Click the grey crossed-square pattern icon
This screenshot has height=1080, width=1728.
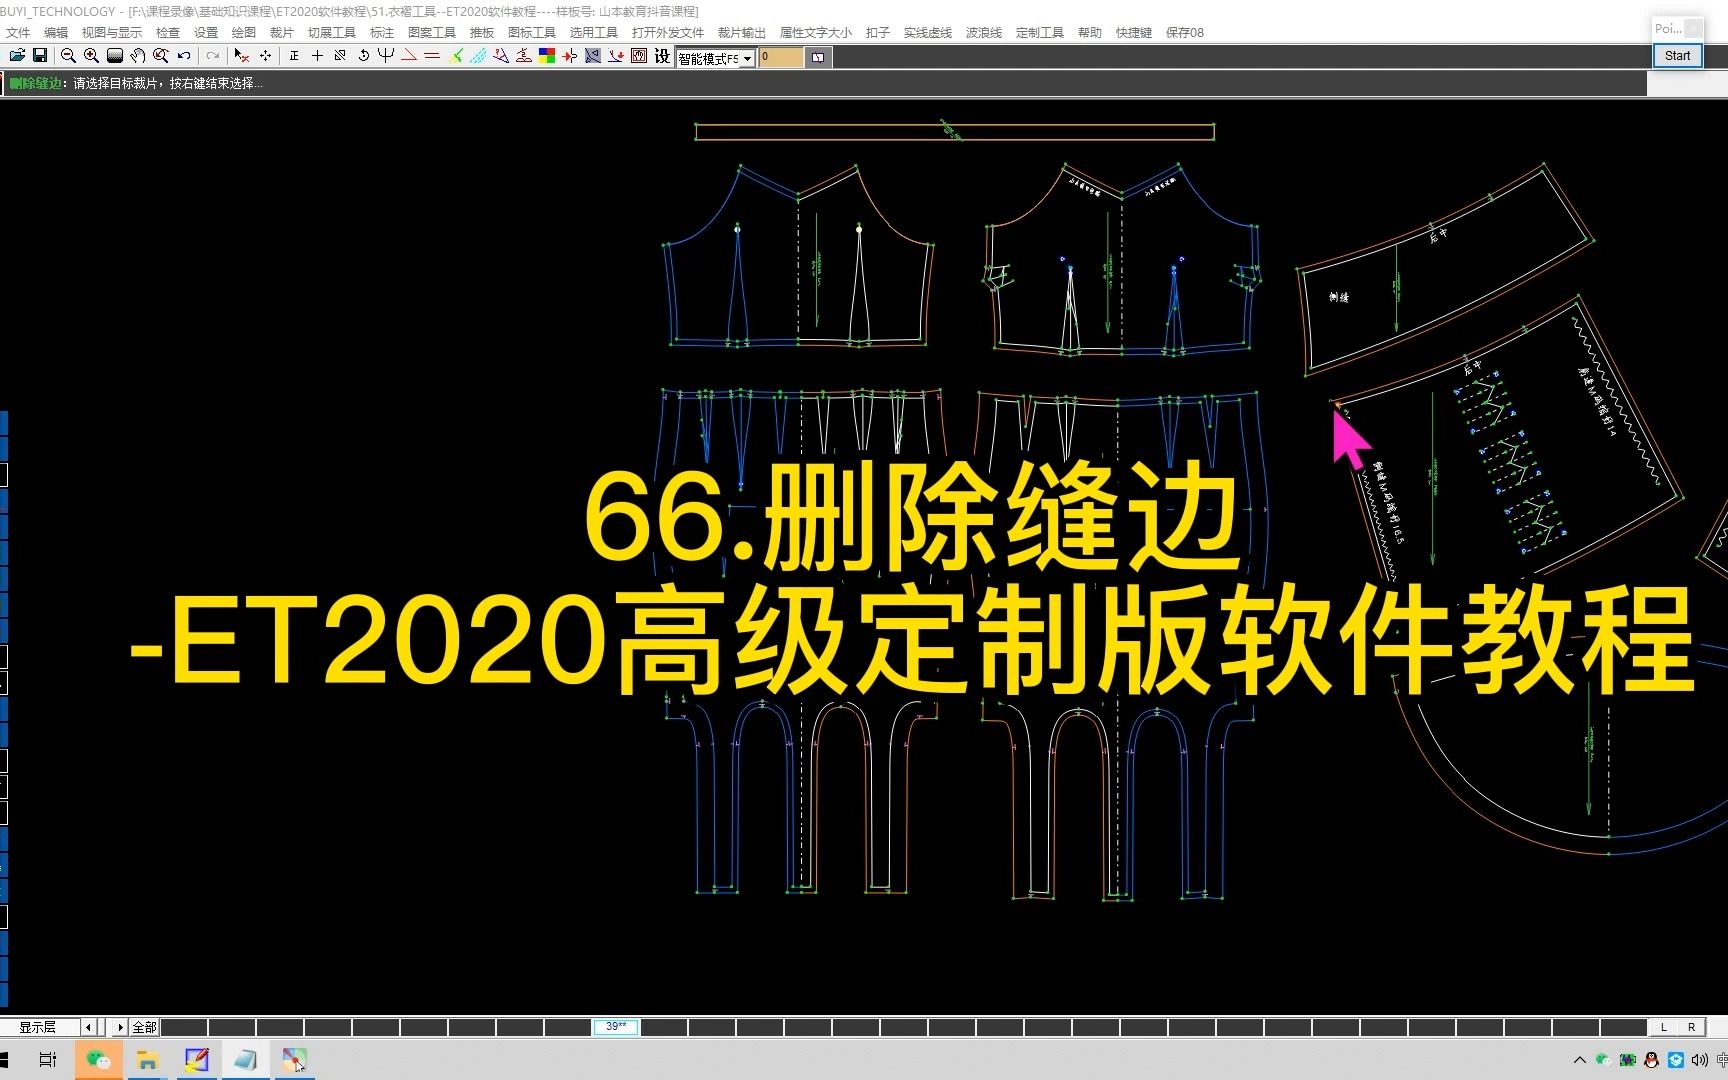pyautogui.click(x=593, y=56)
